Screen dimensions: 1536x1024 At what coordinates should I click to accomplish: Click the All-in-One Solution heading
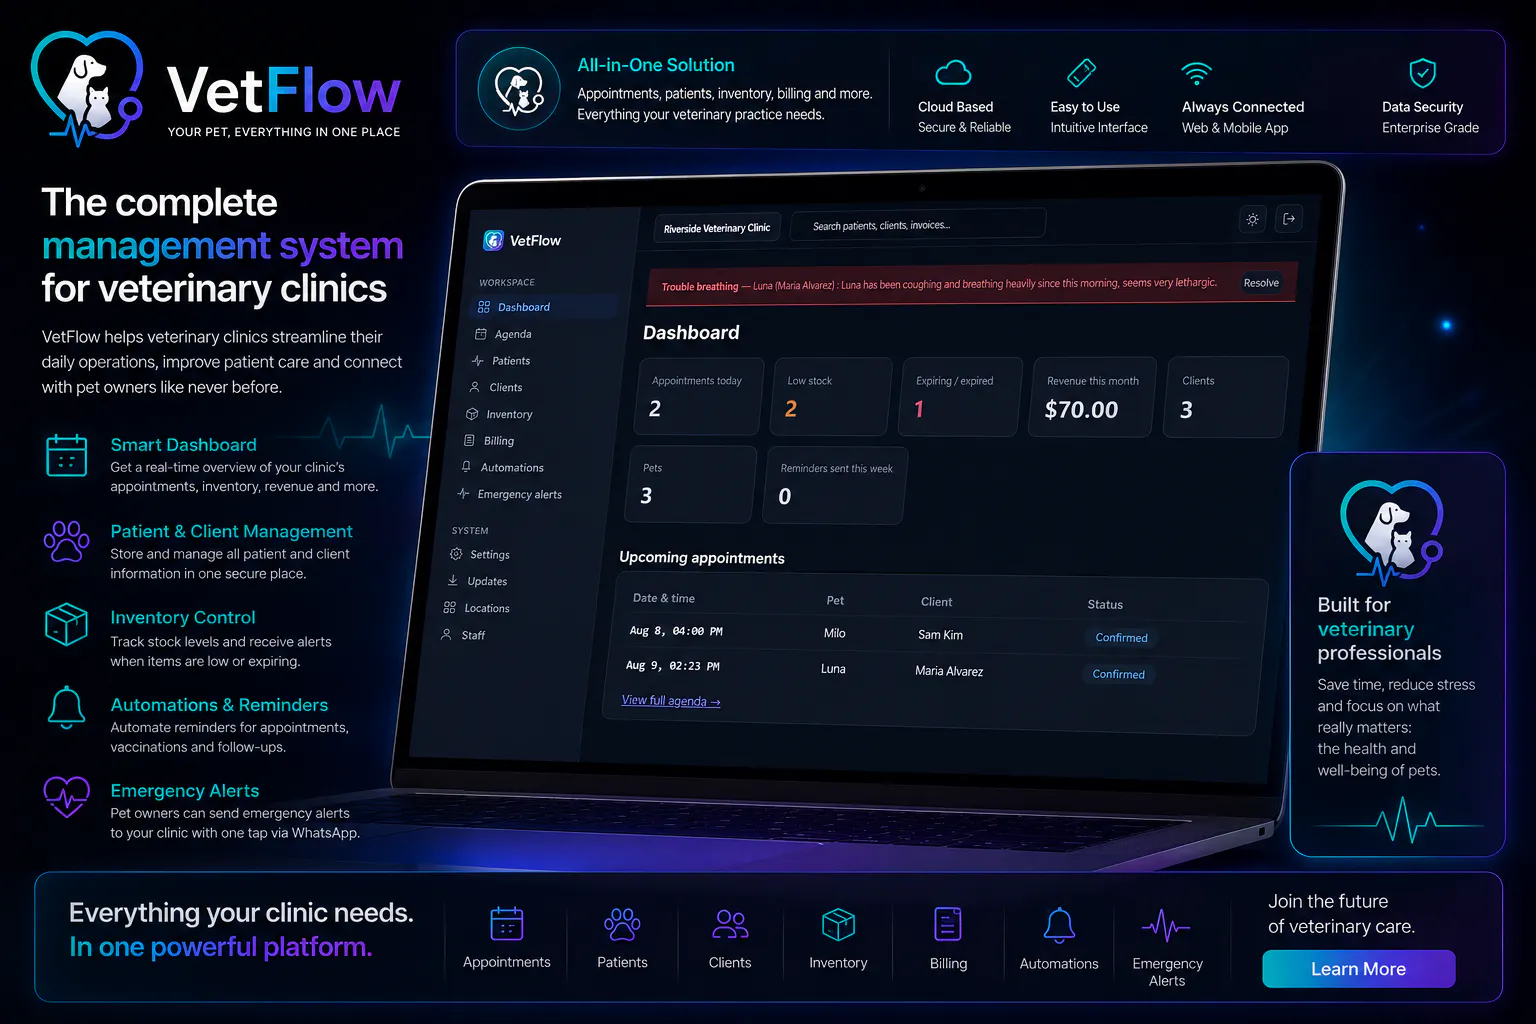coord(656,65)
